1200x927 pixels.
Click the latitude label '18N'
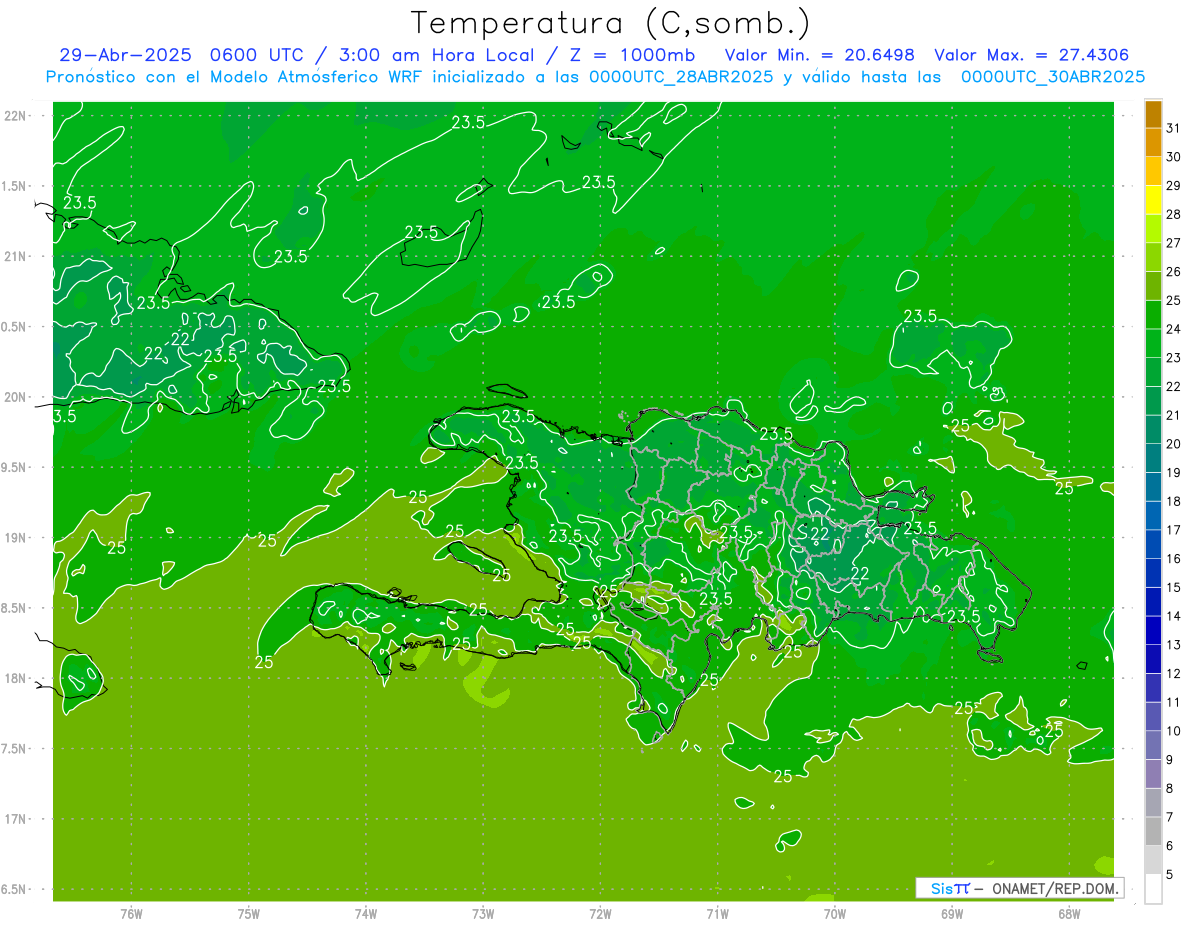click(16, 678)
